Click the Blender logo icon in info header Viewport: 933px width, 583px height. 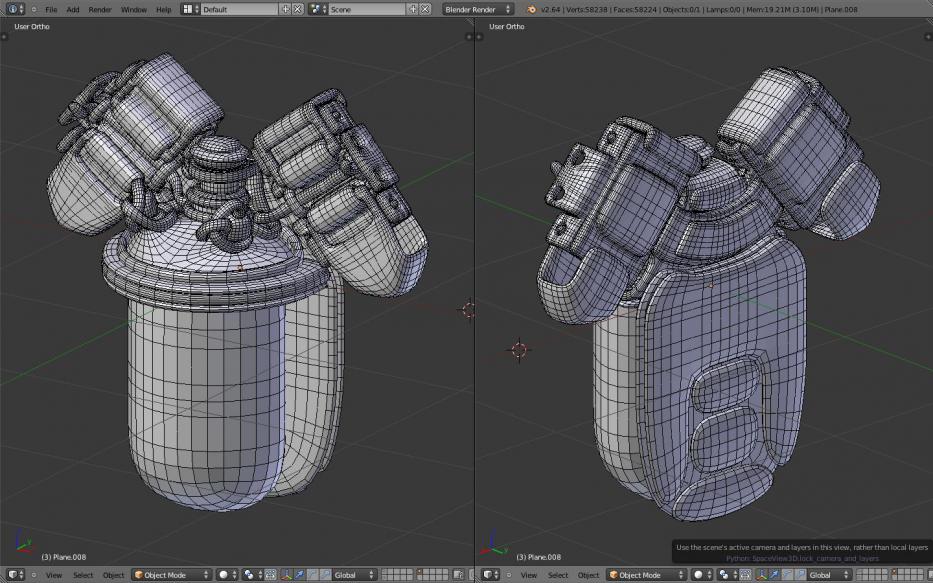click(532, 9)
